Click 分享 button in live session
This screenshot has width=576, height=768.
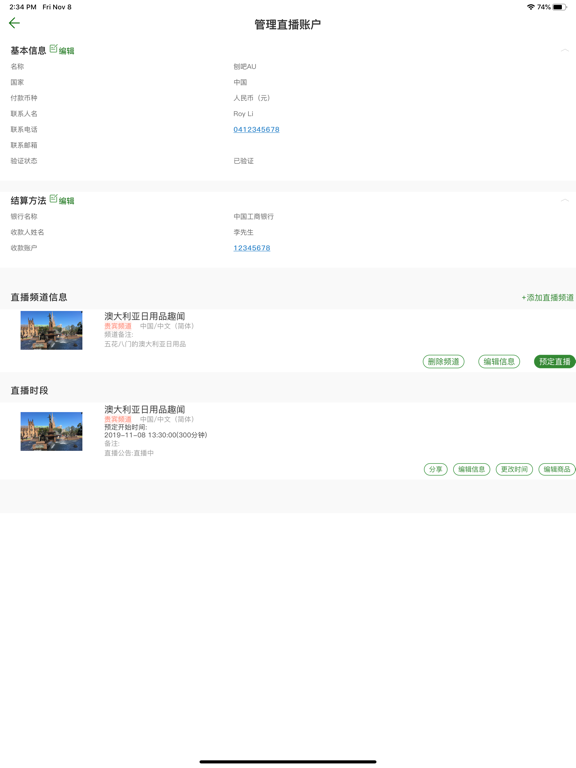[x=435, y=469]
